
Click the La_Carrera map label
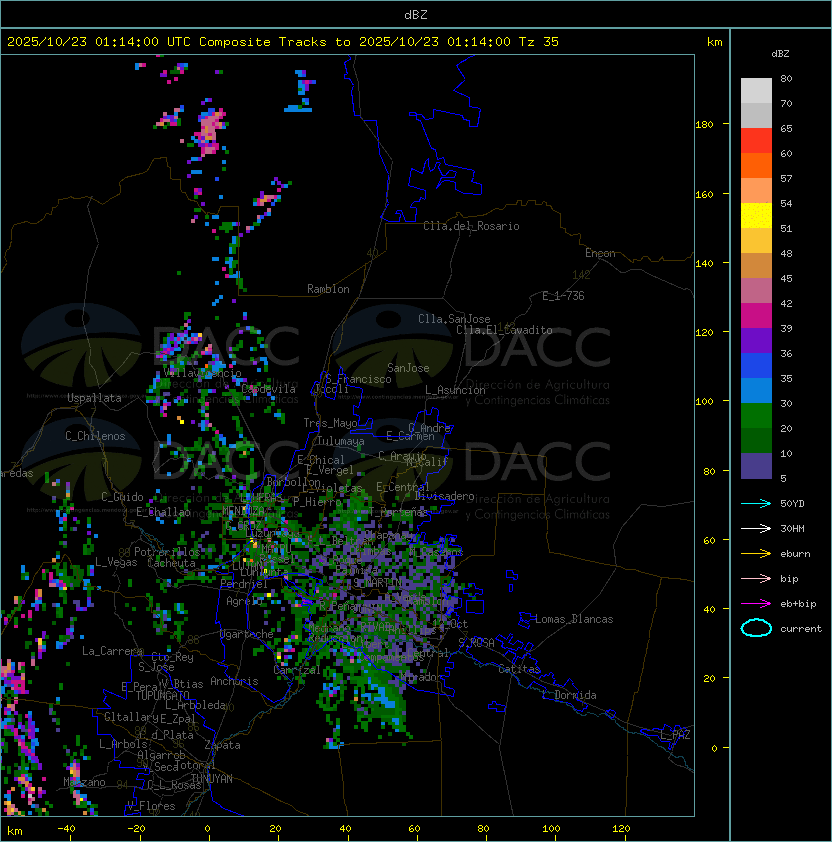click(112, 651)
